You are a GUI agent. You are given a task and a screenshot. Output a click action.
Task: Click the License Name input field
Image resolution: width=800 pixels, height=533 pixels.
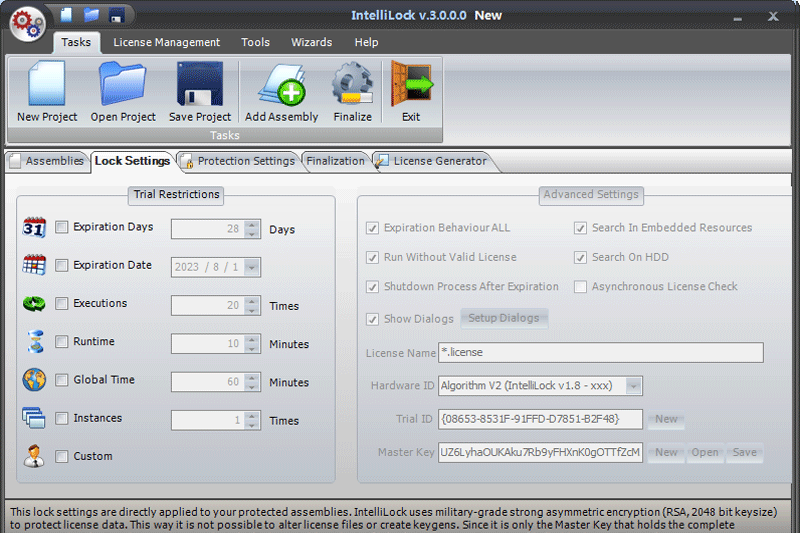[601, 352]
